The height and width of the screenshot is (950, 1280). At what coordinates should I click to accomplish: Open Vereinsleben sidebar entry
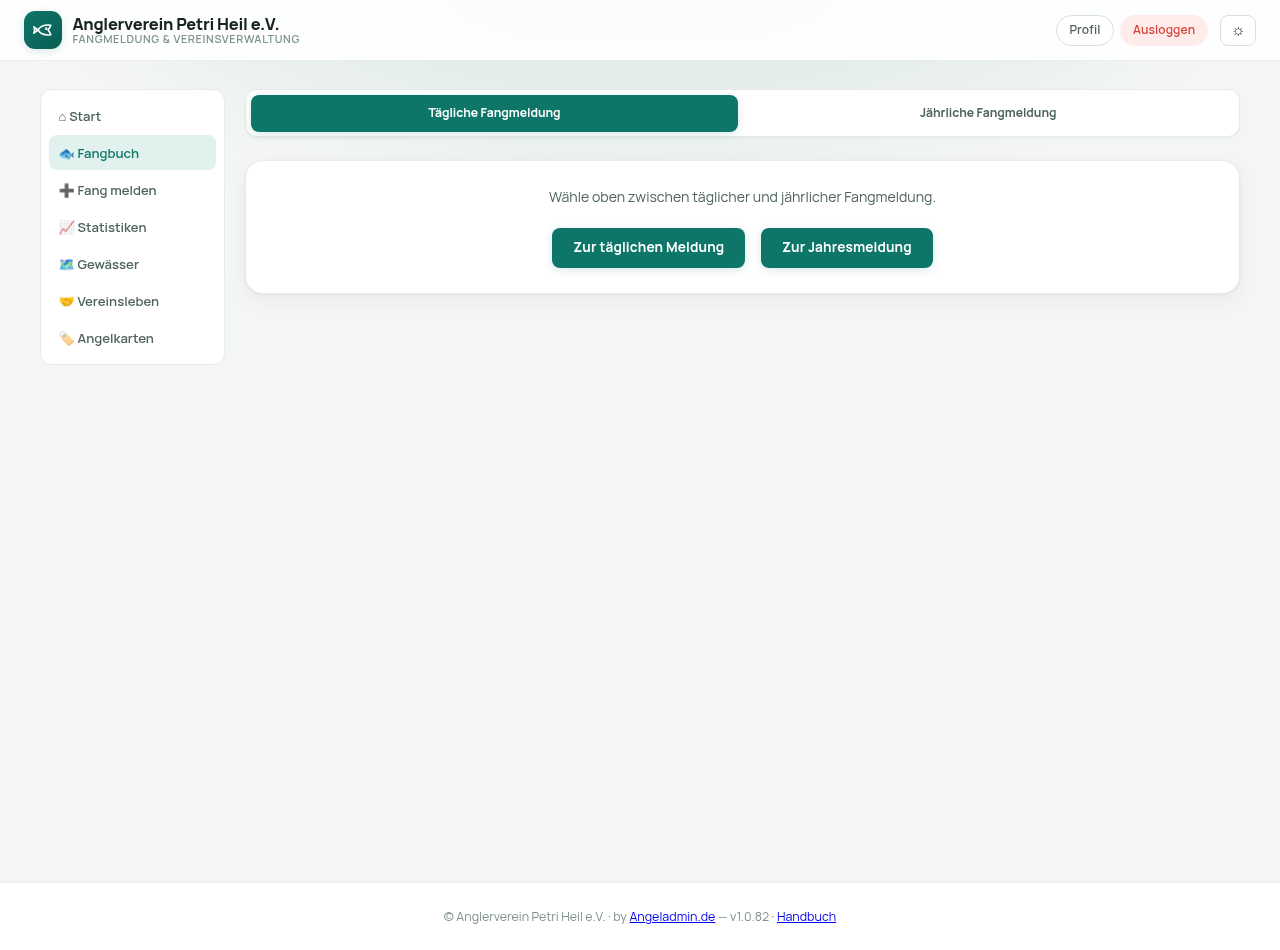click(132, 301)
